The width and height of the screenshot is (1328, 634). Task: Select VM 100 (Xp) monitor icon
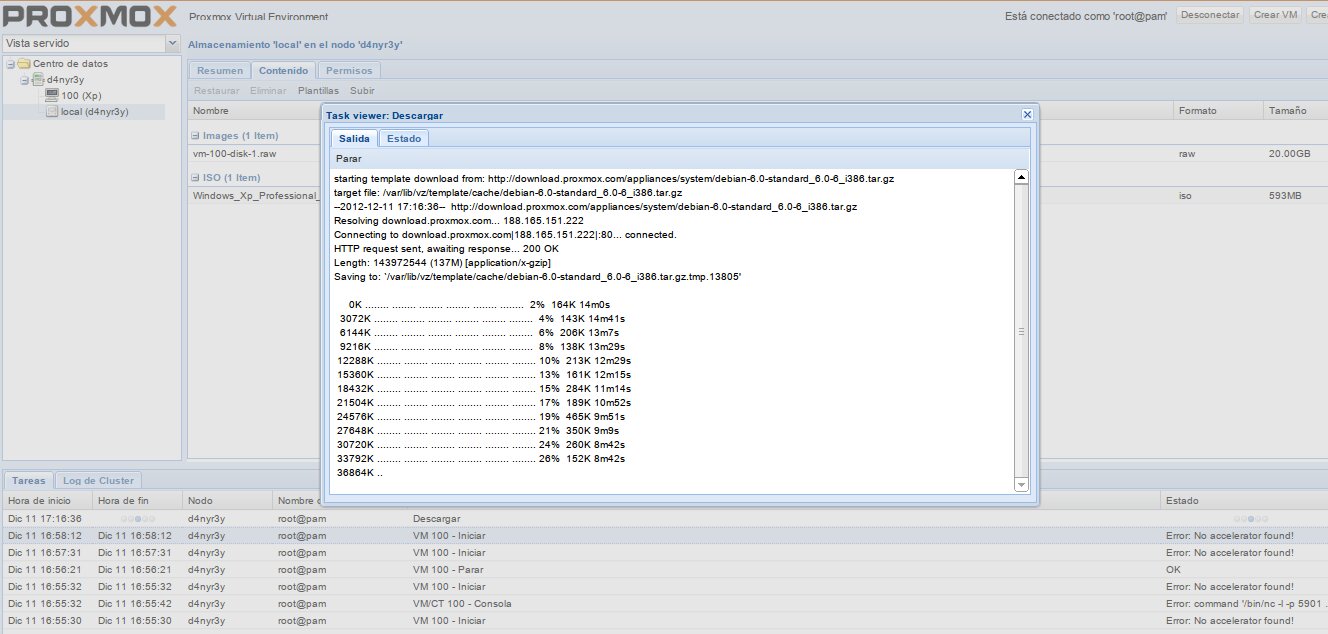click(x=52, y=96)
